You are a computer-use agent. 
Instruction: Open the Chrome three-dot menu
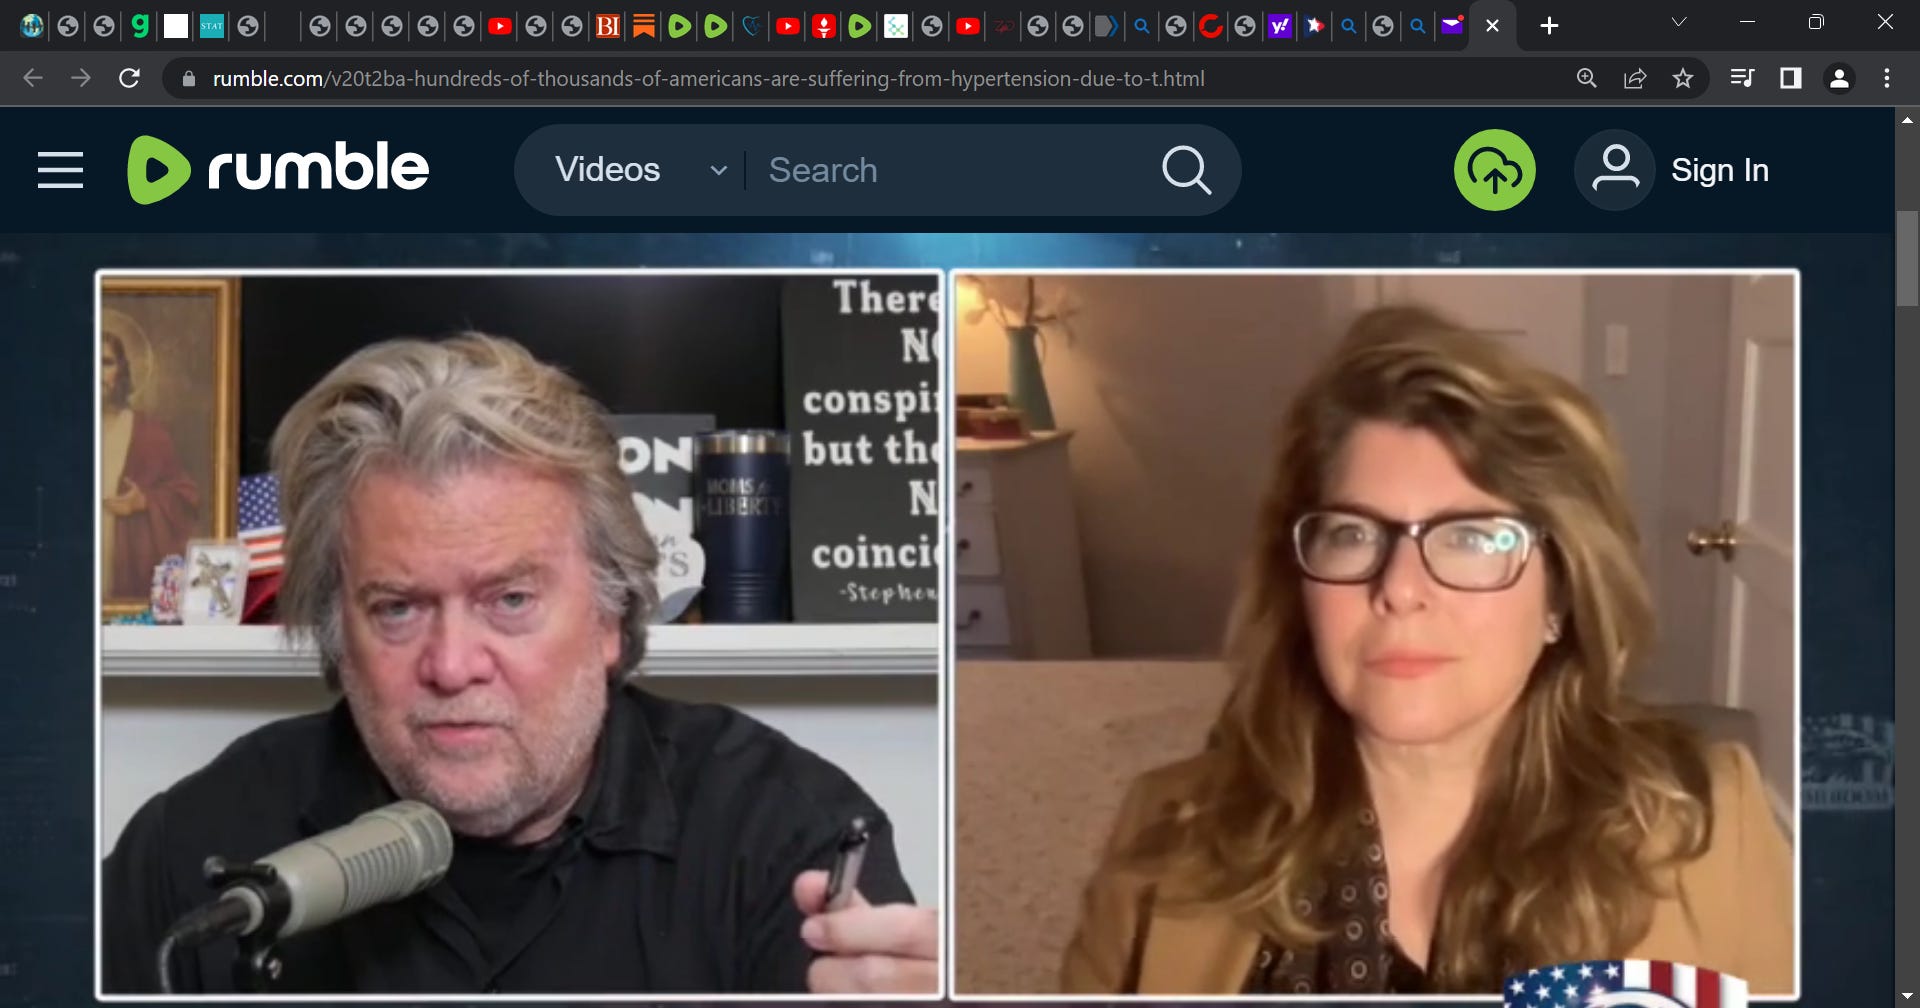click(1887, 78)
